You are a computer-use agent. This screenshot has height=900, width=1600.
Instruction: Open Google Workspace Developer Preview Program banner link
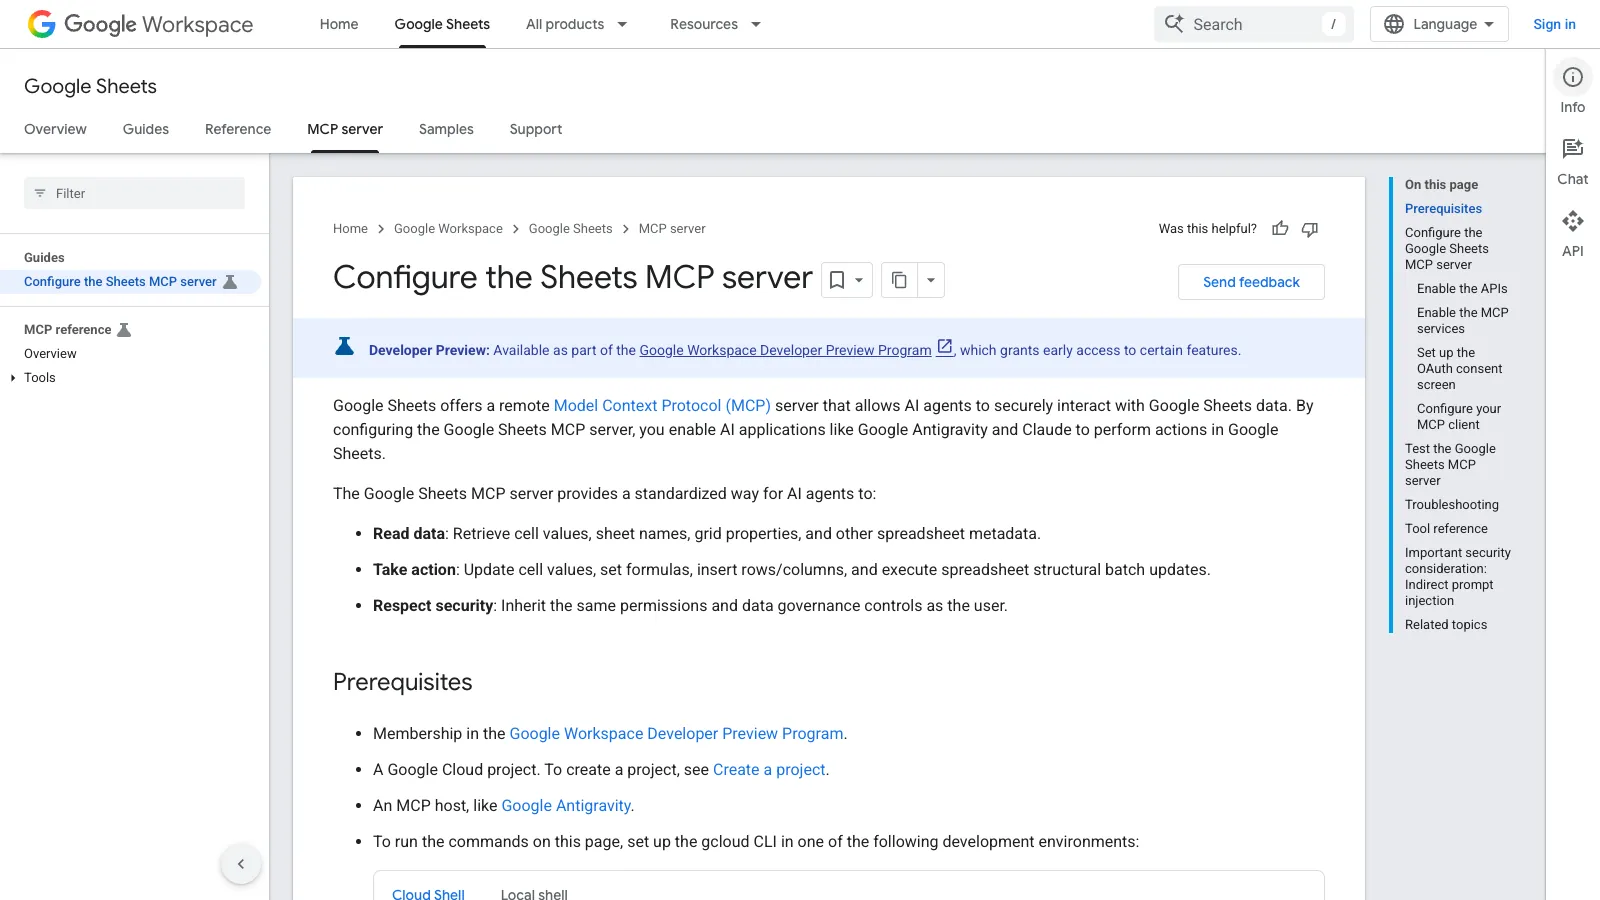pyautogui.click(x=785, y=350)
